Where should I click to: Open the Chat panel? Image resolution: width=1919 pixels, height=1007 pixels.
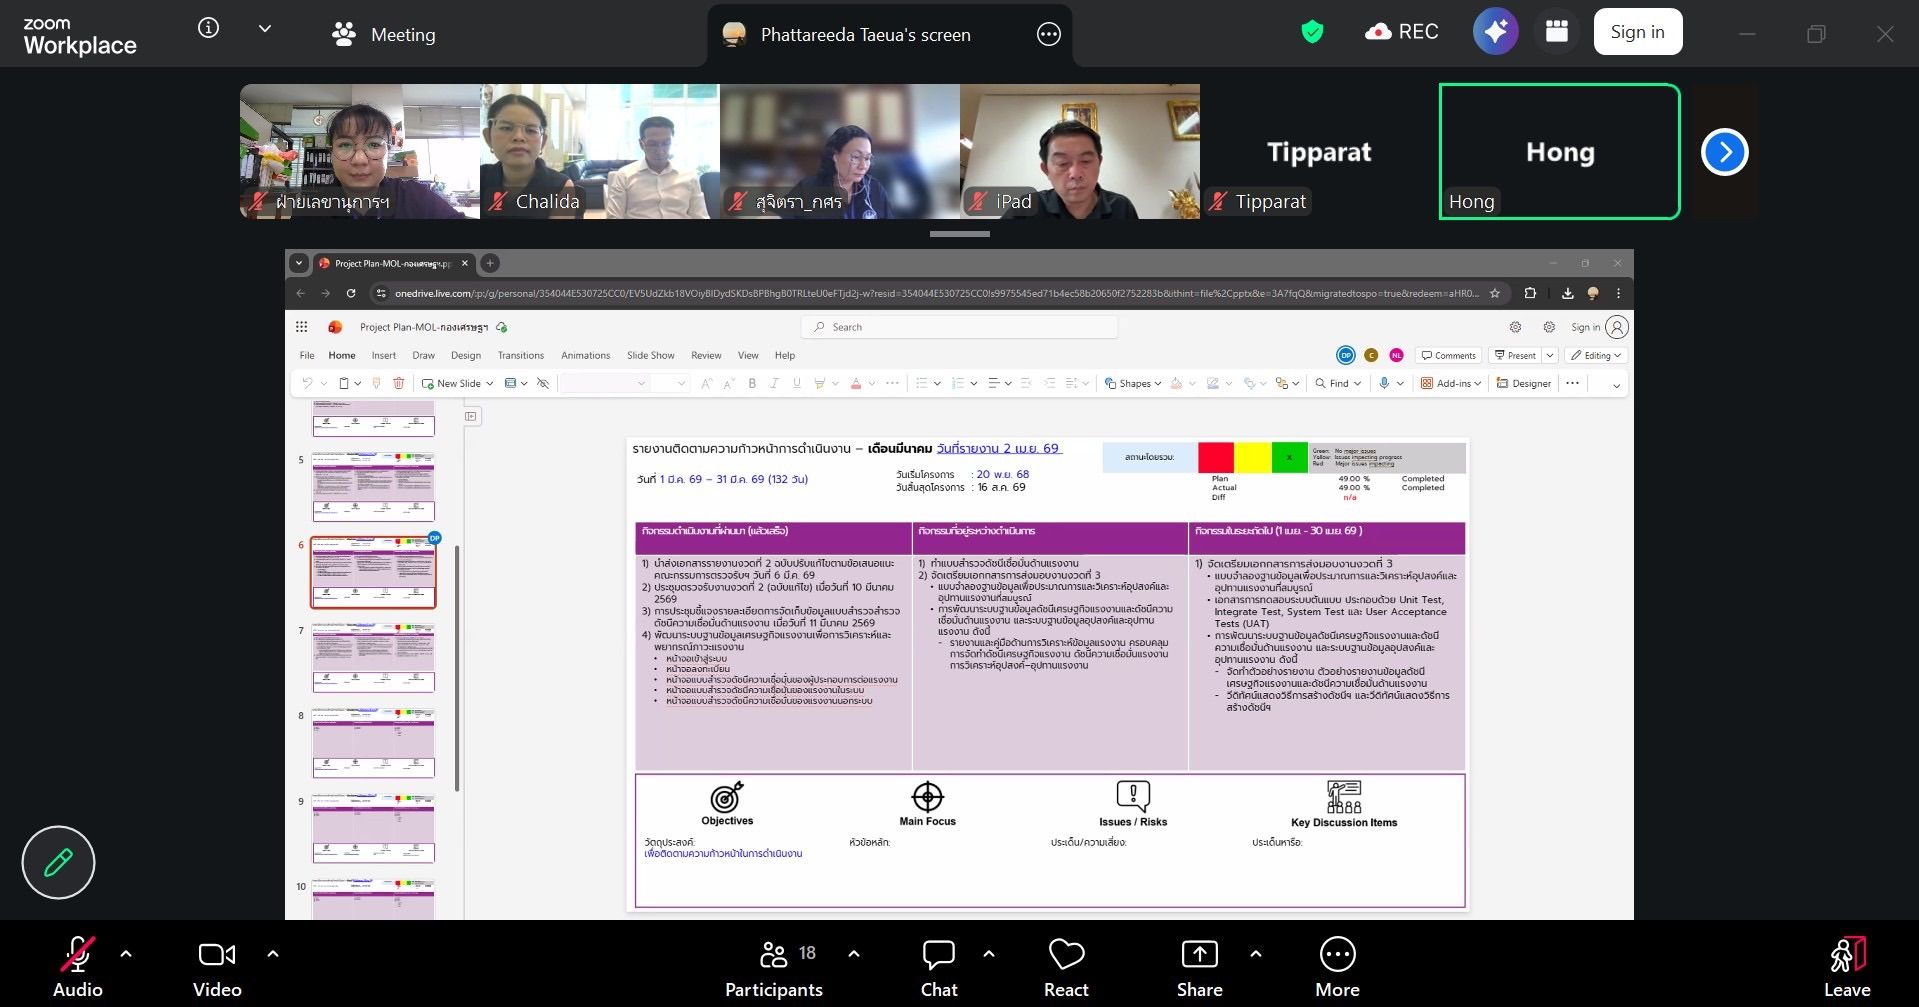pyautogui.click(x=938, y=968)
